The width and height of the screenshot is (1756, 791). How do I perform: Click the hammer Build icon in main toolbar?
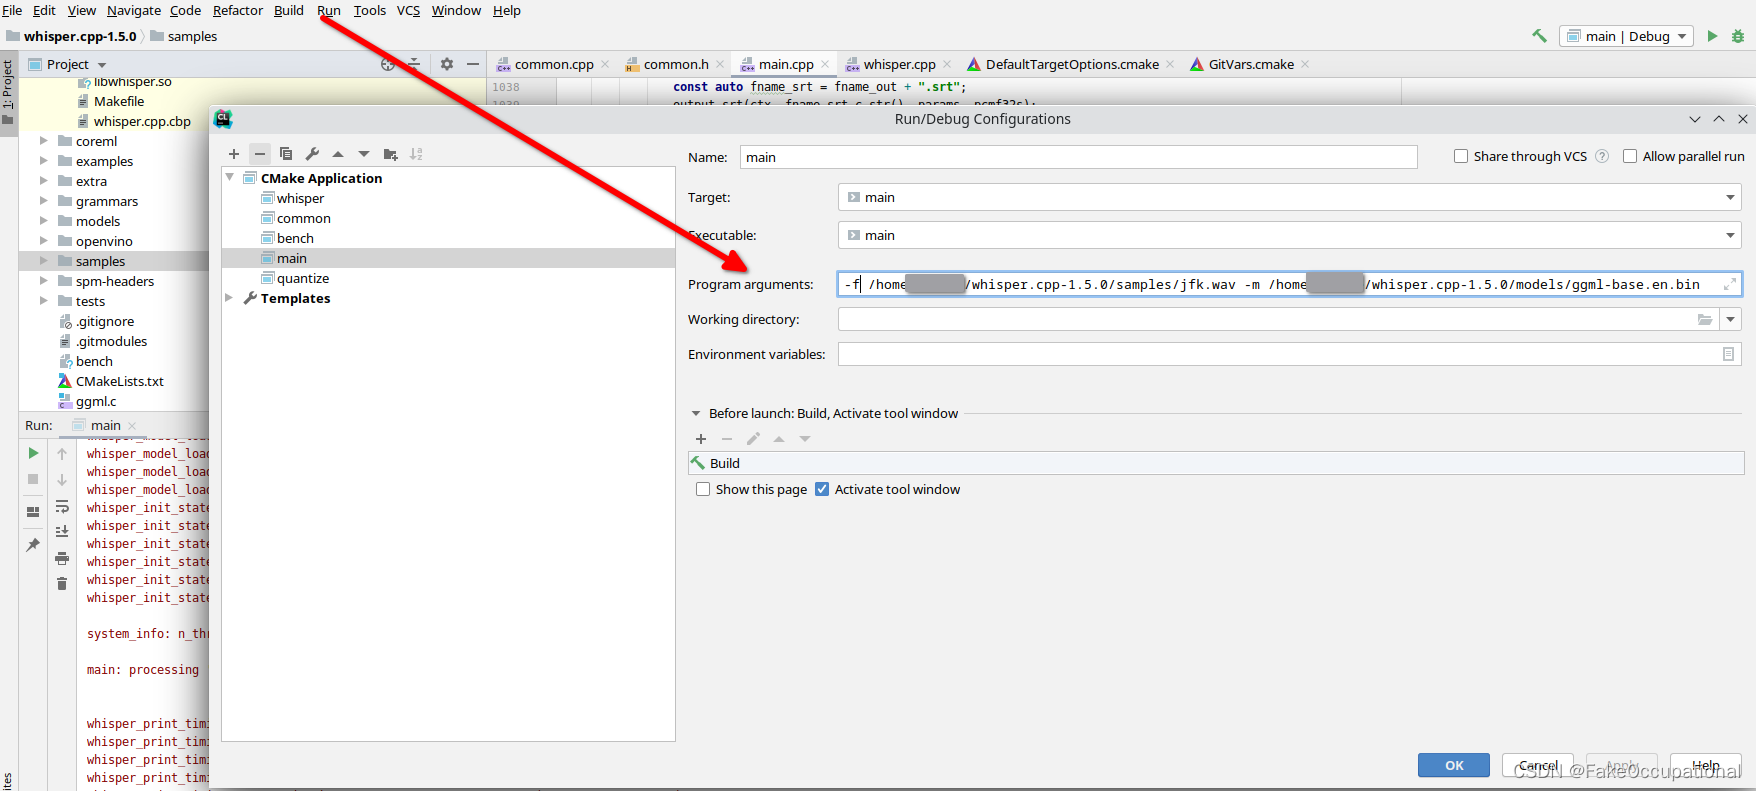(1539, 36)
